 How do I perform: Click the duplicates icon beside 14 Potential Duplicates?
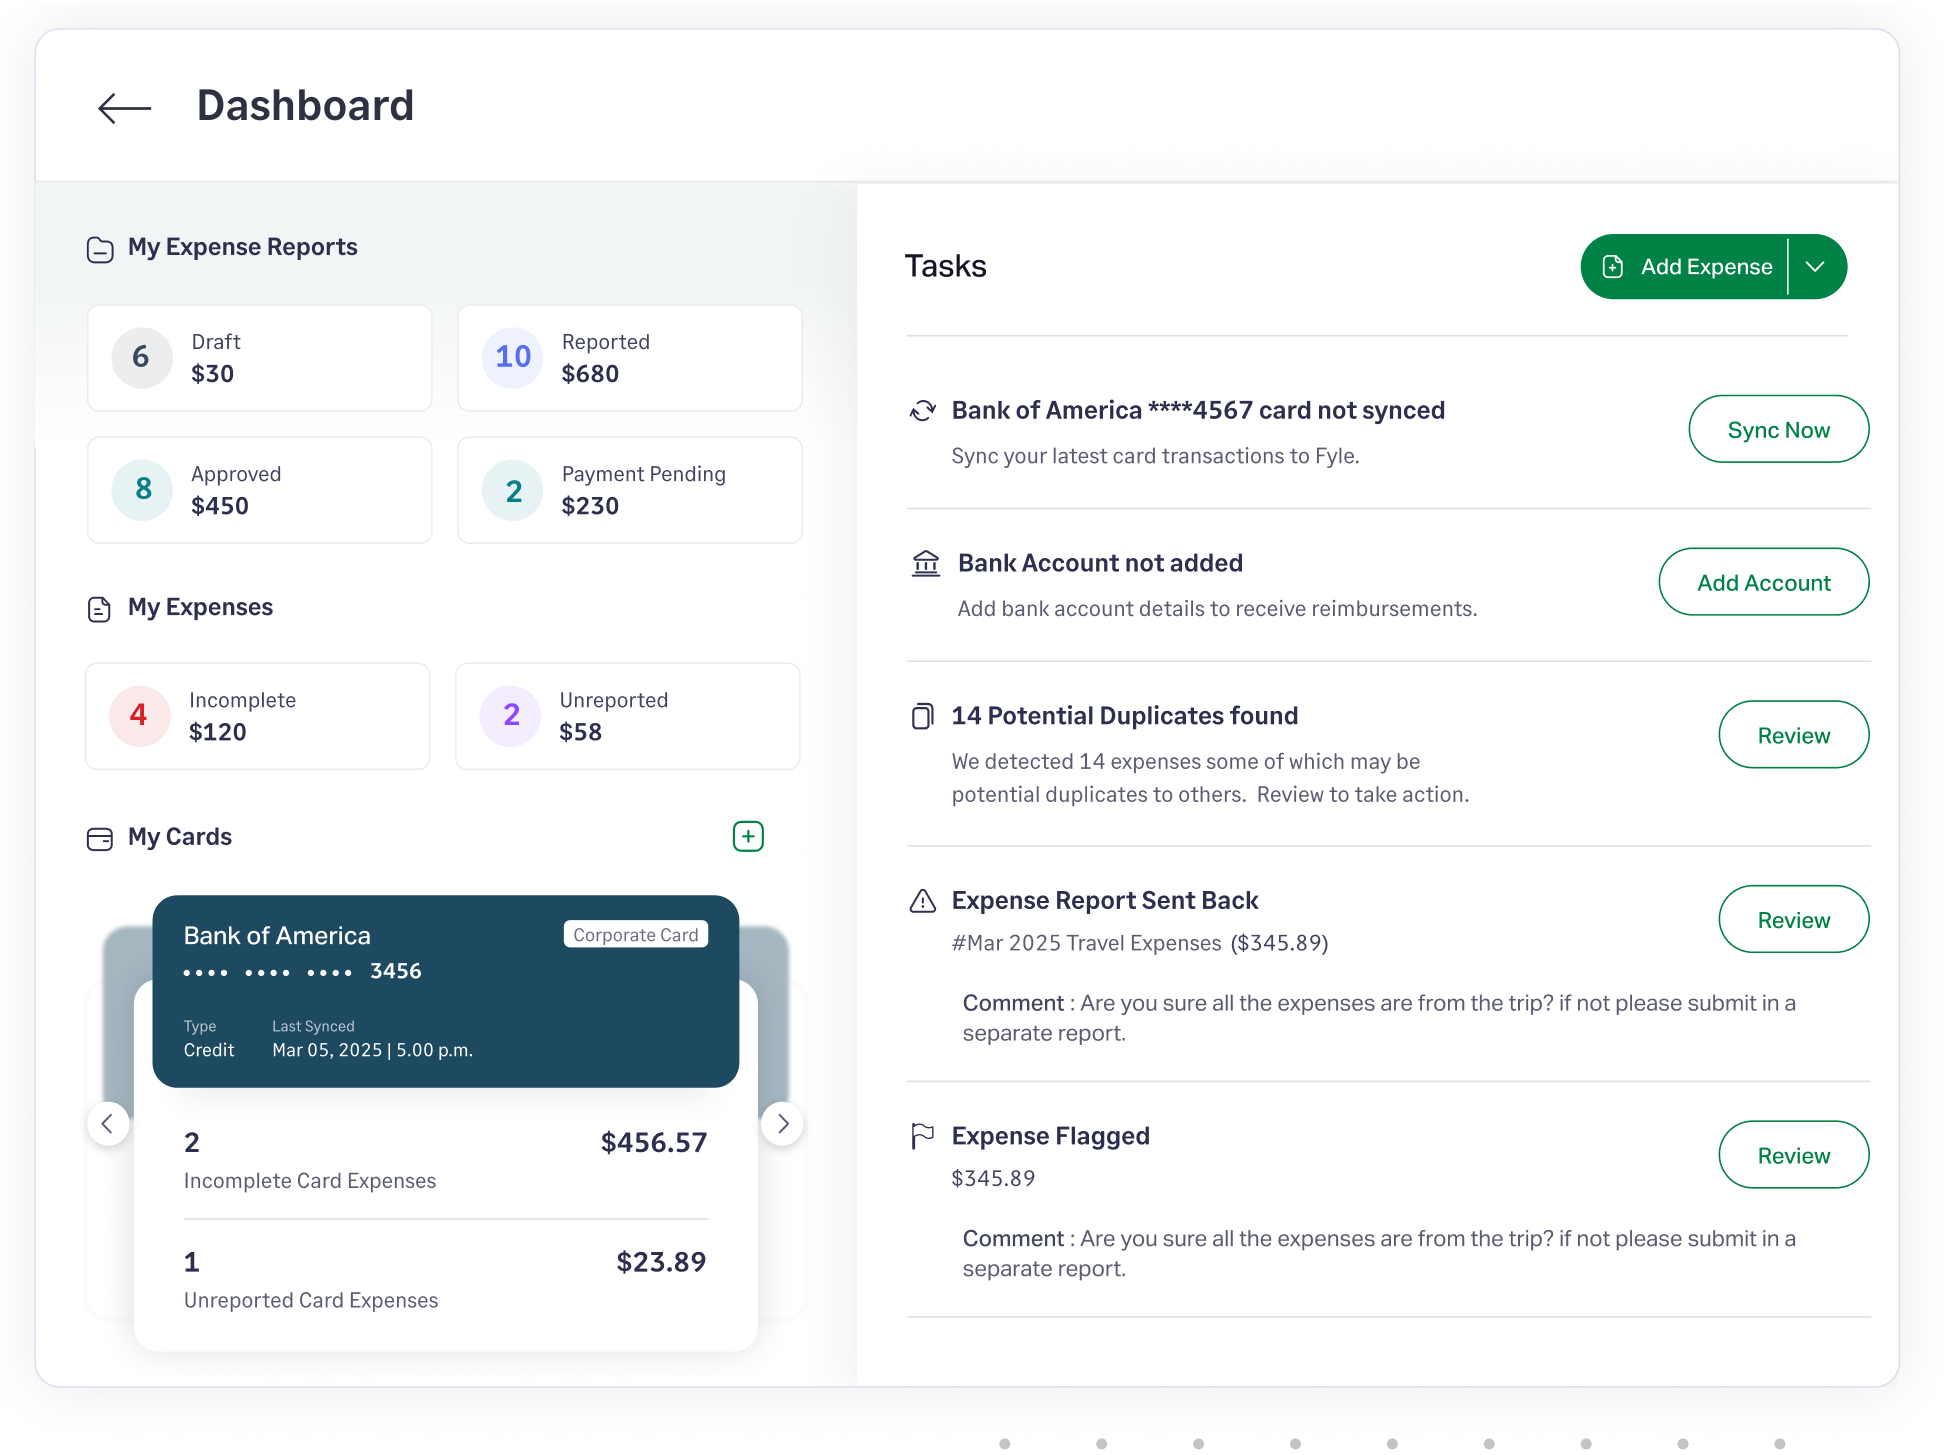pyautogui.click(x=921, y=716)
